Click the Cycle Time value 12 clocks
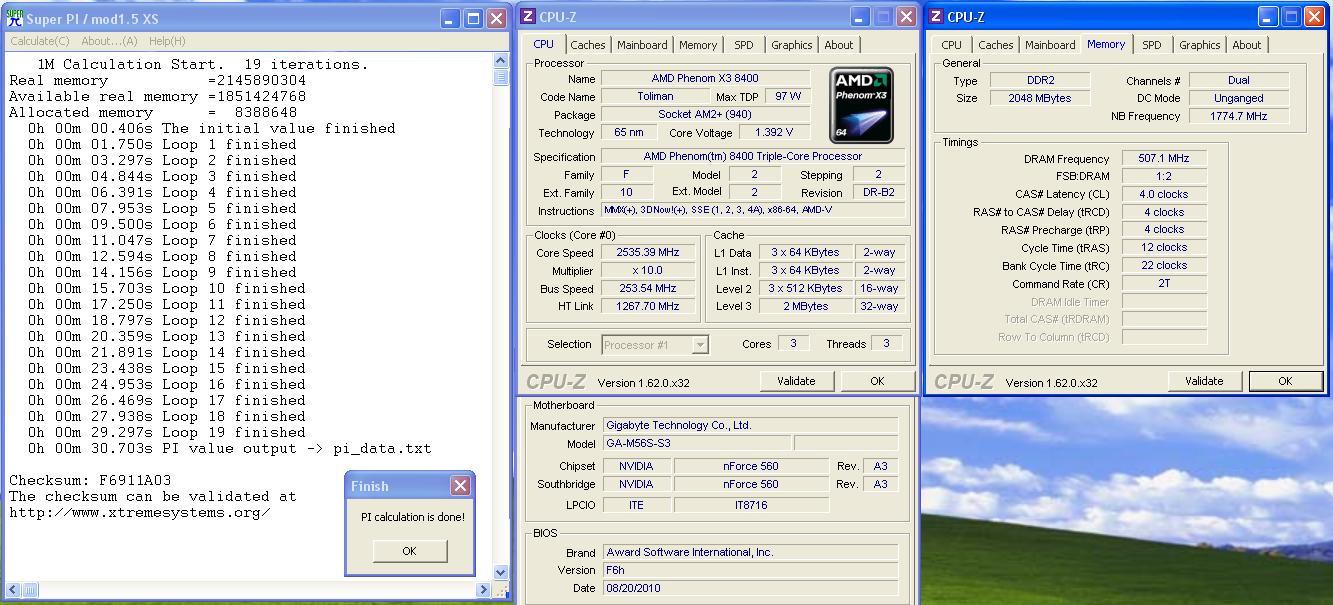This screenshot has height=605, width=1333. pos(1164,248)
